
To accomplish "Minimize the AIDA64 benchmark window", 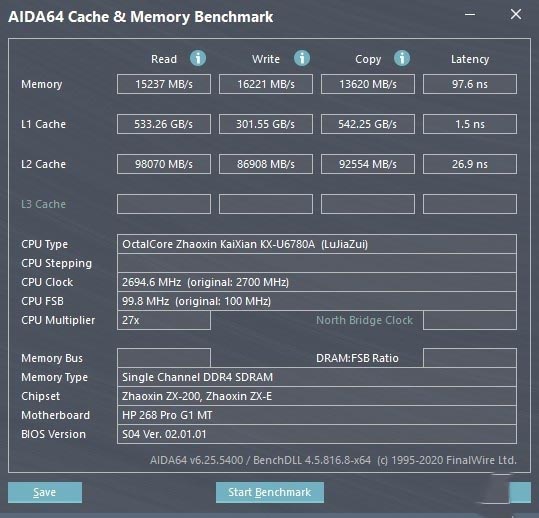I will [x=470, y=14].
